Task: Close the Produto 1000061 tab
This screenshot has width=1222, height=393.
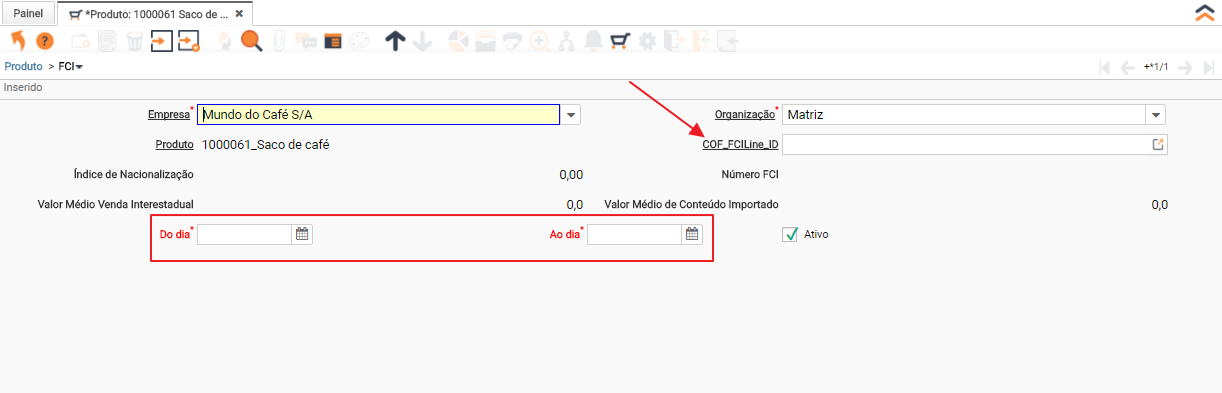Action: point(239,14)
